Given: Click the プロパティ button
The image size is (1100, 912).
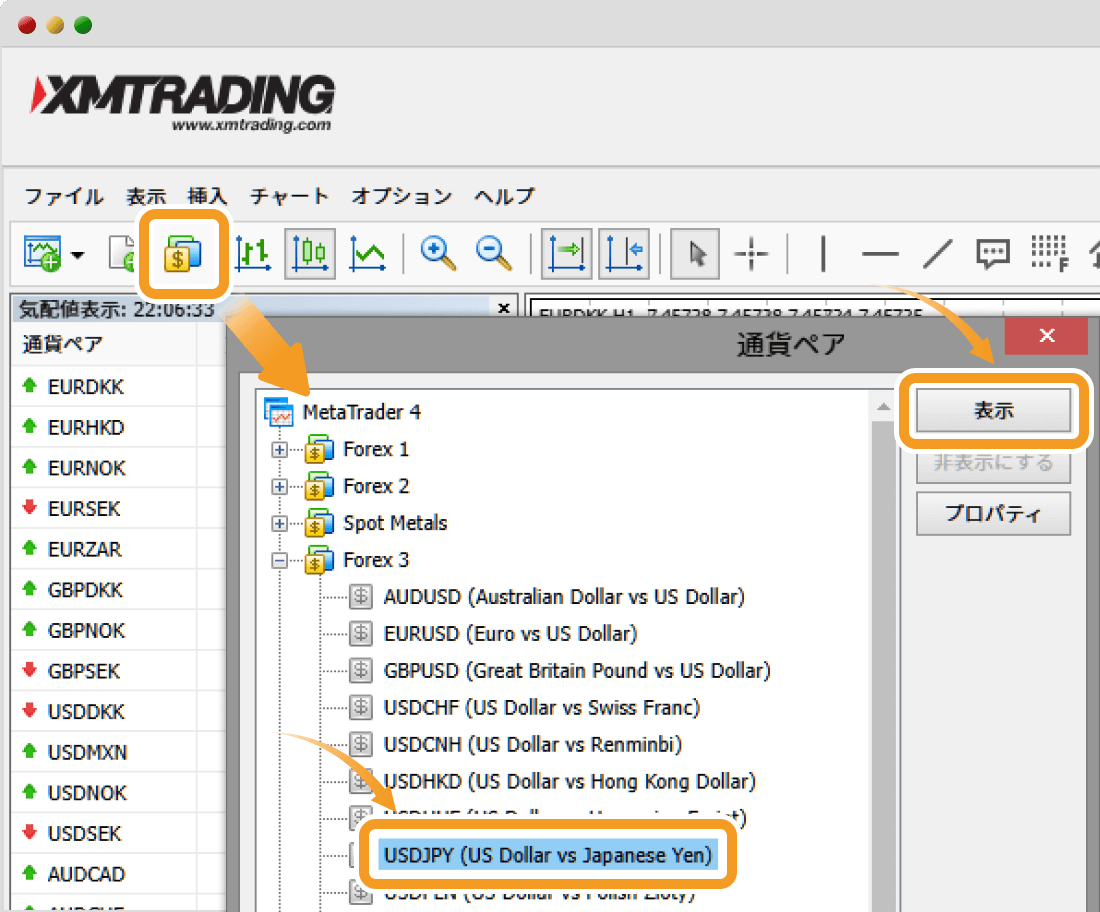Looking at the screenshot, I should pos(993,514).
